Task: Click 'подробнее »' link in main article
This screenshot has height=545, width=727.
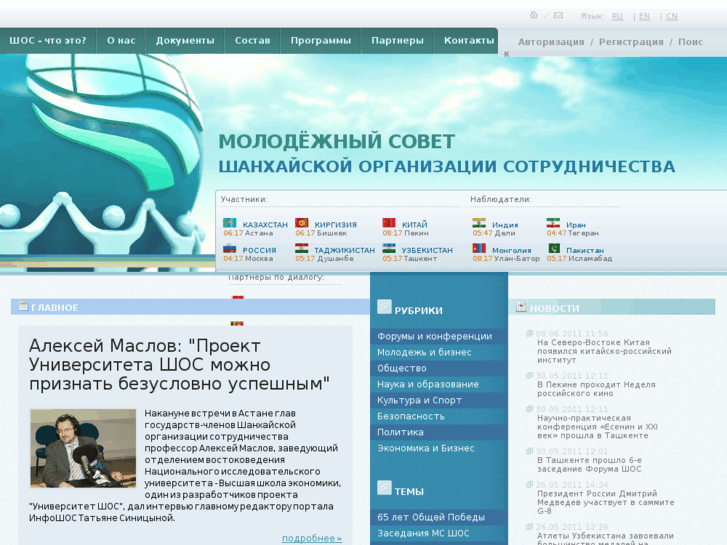Action: pos(312,538)
